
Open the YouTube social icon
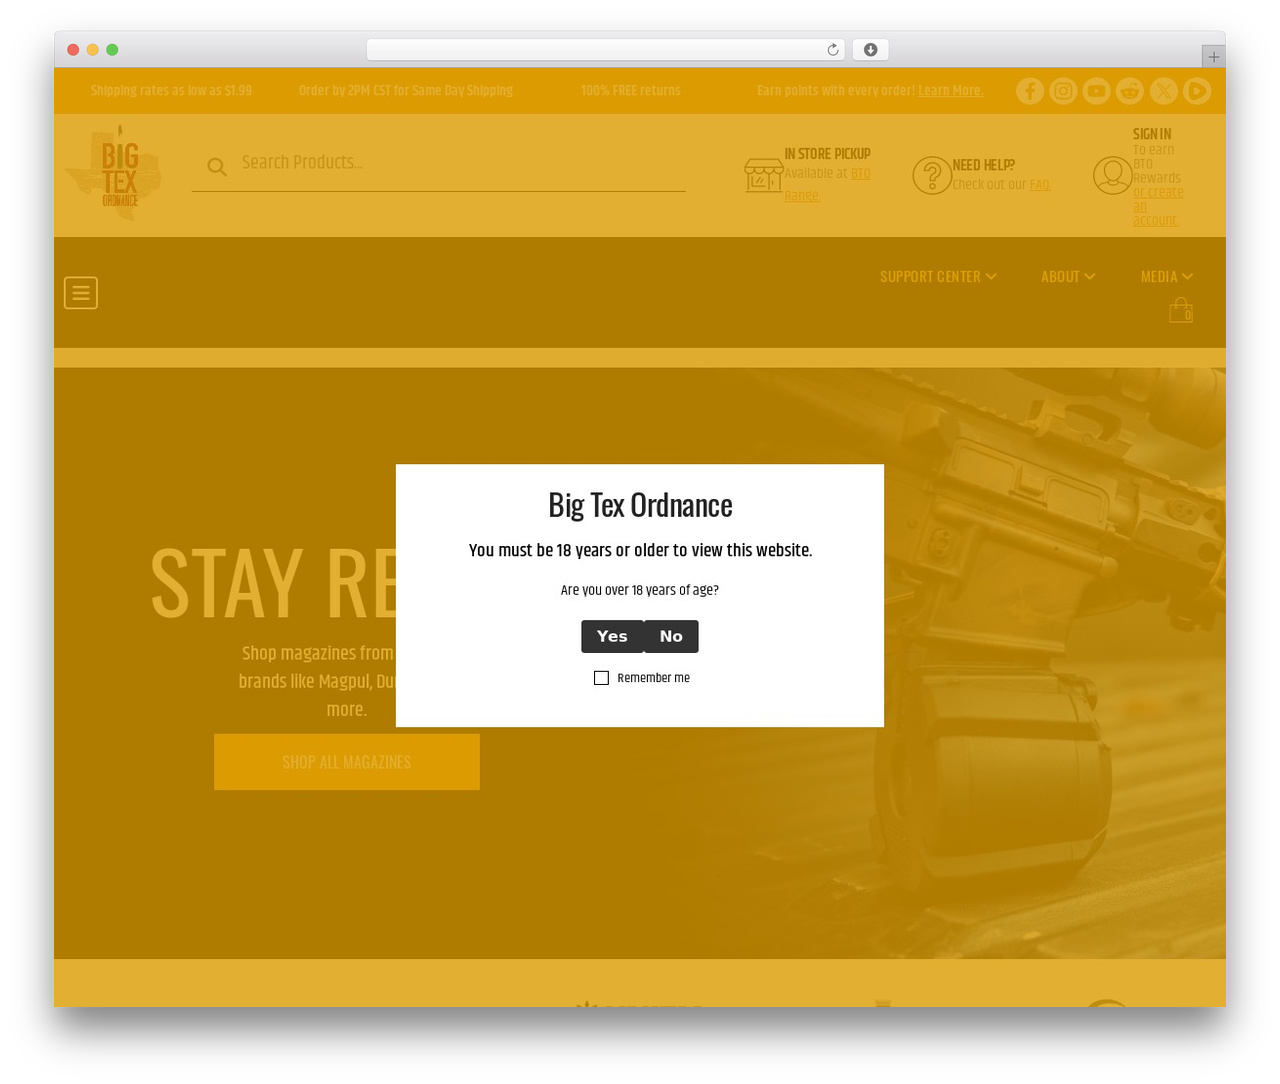pyautogui.click(x=1097, y=91)
